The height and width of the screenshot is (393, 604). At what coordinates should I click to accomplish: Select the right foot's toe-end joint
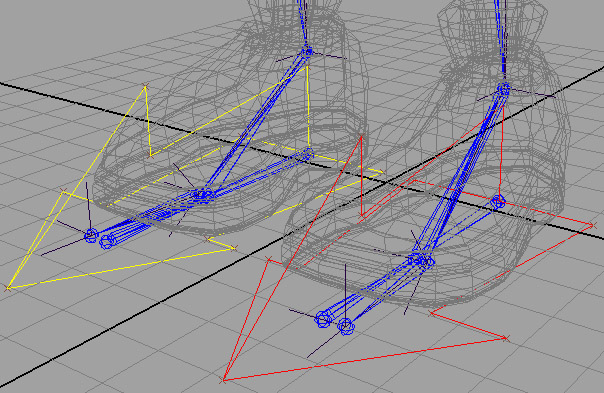346,327
